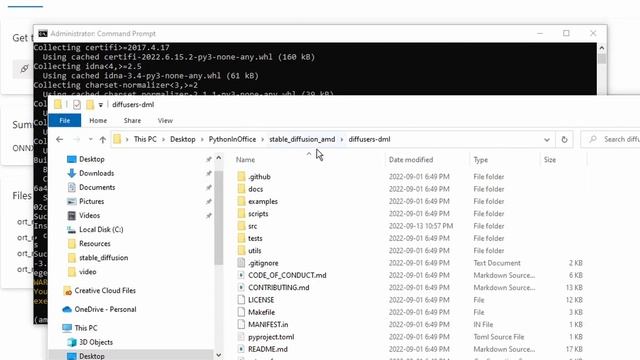Click the Search diffusers-dml field
The width and height of the screenshot is (640, 360).
[x=611, y=140]
